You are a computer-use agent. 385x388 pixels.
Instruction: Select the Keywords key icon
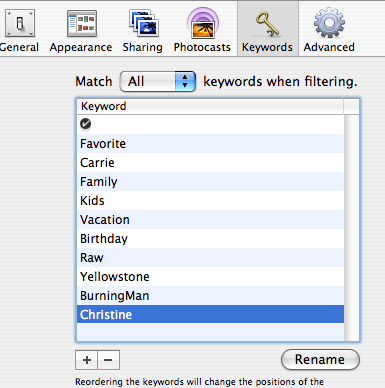pos(268,24)
